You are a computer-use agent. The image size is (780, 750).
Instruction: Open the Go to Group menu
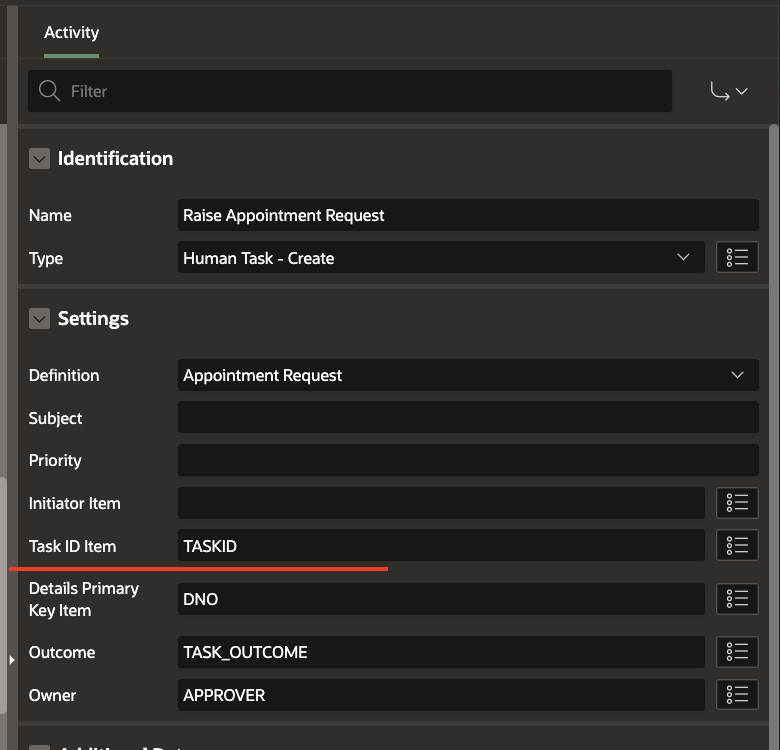(x=729, y=91)
